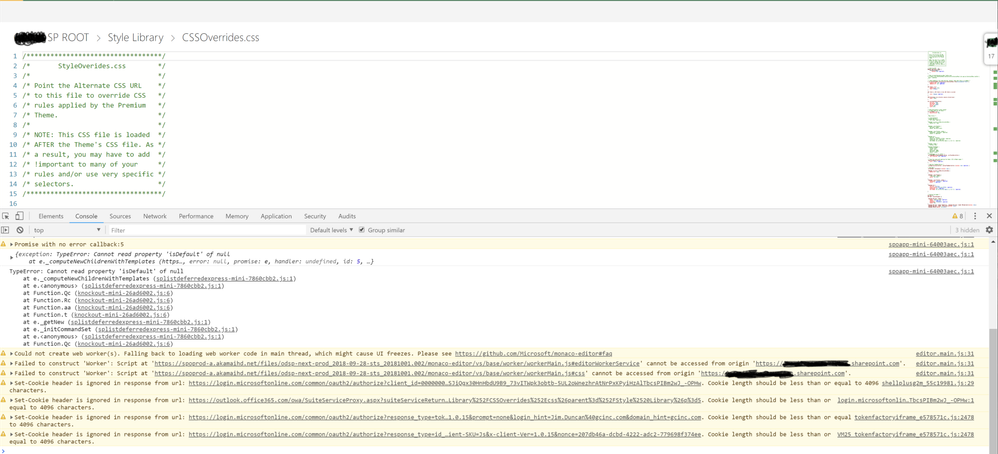Click editor line 14 'selectors.' comment
Viewport: 998px width, 454px height.
(x=93, y=183)
